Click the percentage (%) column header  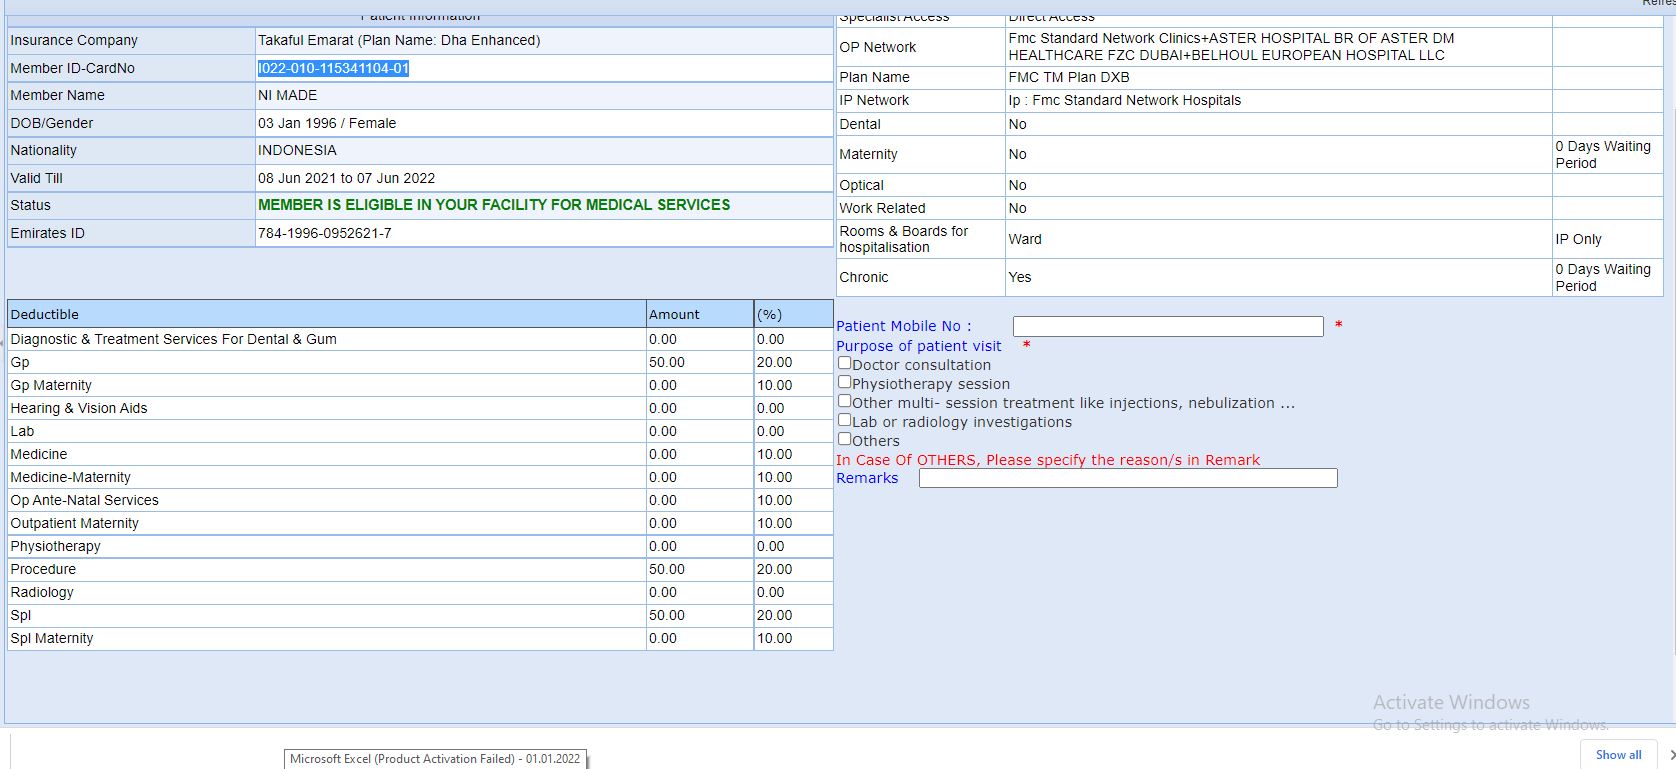(x=769, y=314)
